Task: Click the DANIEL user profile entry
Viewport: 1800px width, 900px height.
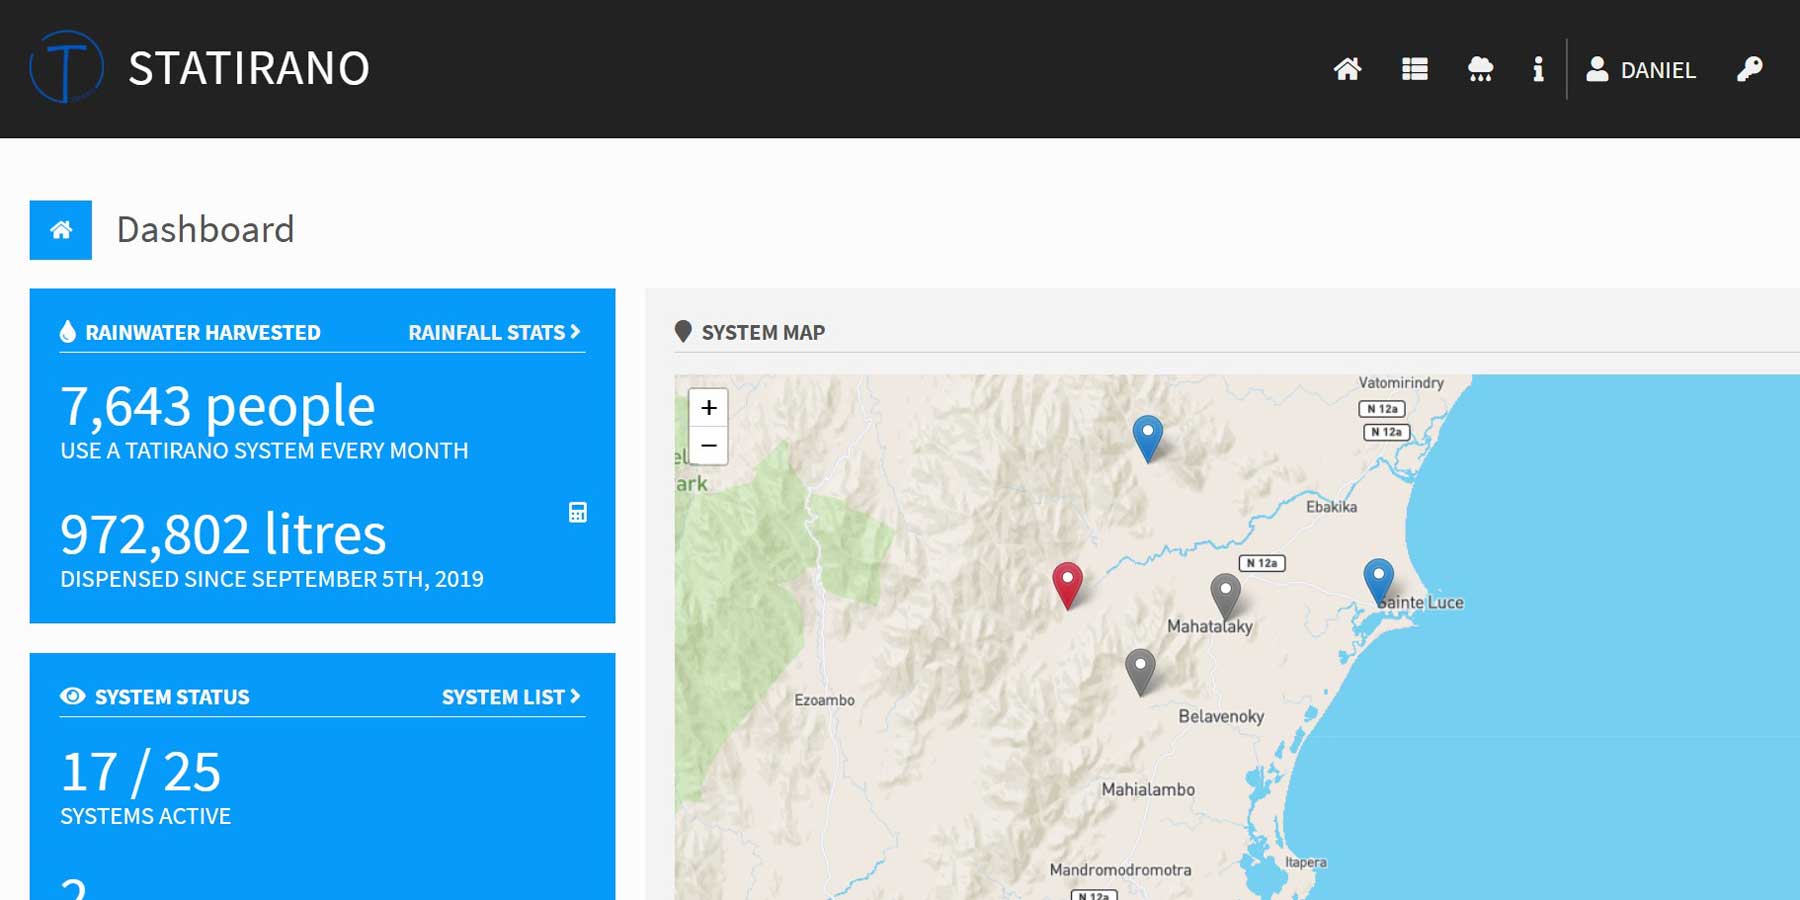Action: pos(1640,70)
